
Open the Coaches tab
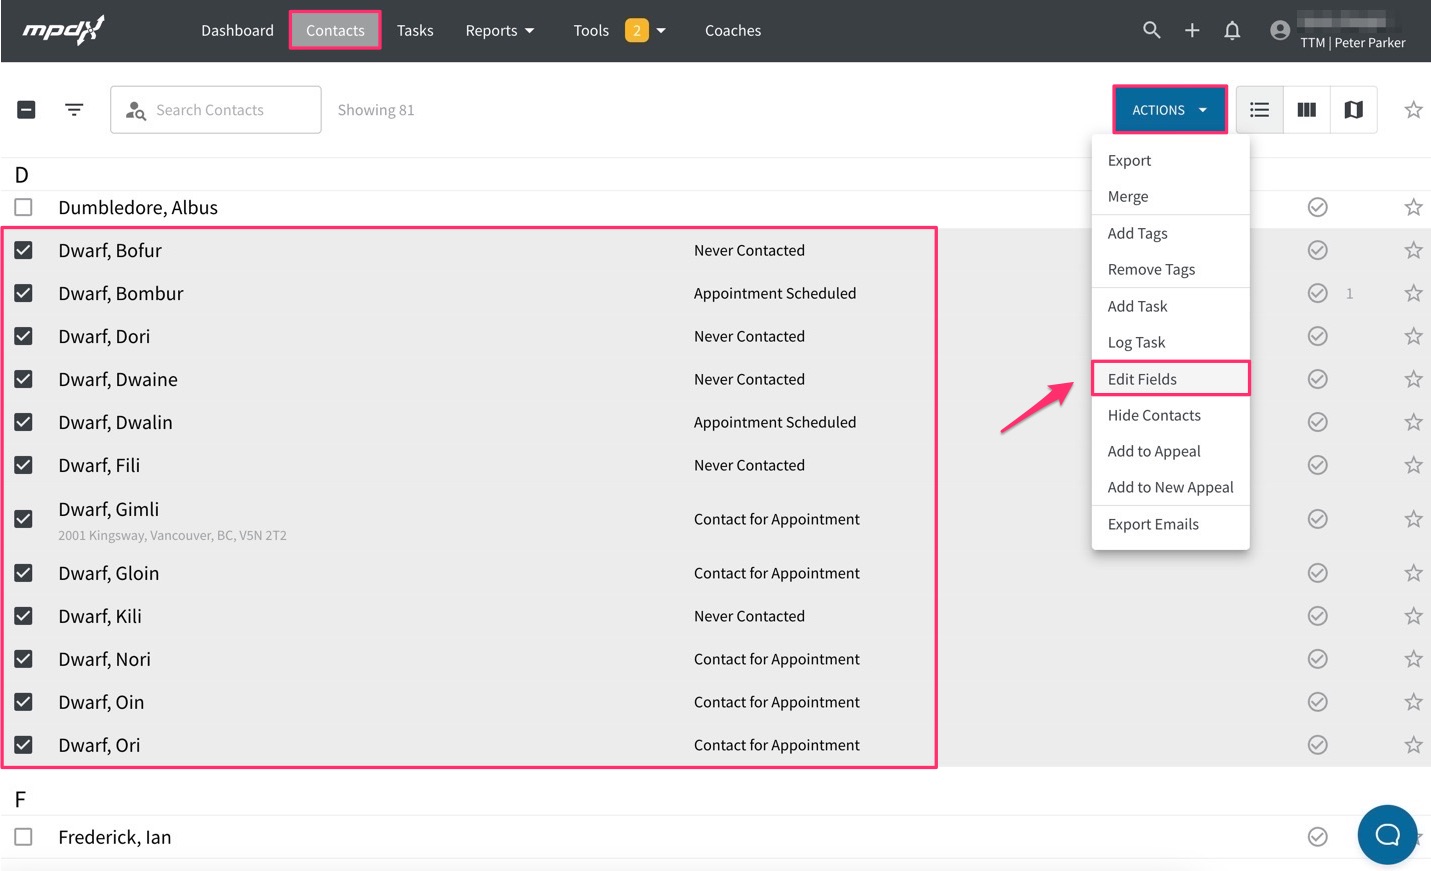pos(733,31)
